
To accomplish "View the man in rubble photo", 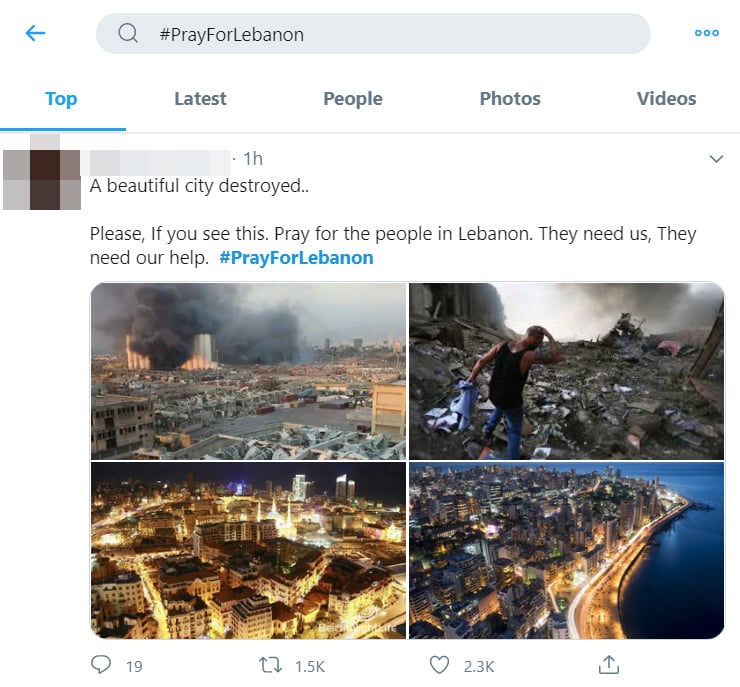I will point(566,371).
